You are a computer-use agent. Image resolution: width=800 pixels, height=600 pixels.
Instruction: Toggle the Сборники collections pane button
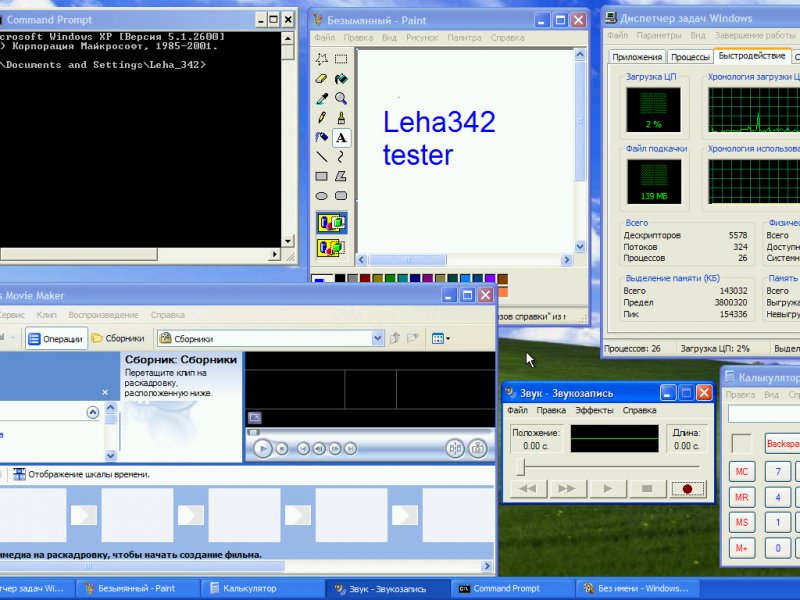coord(118,338)
